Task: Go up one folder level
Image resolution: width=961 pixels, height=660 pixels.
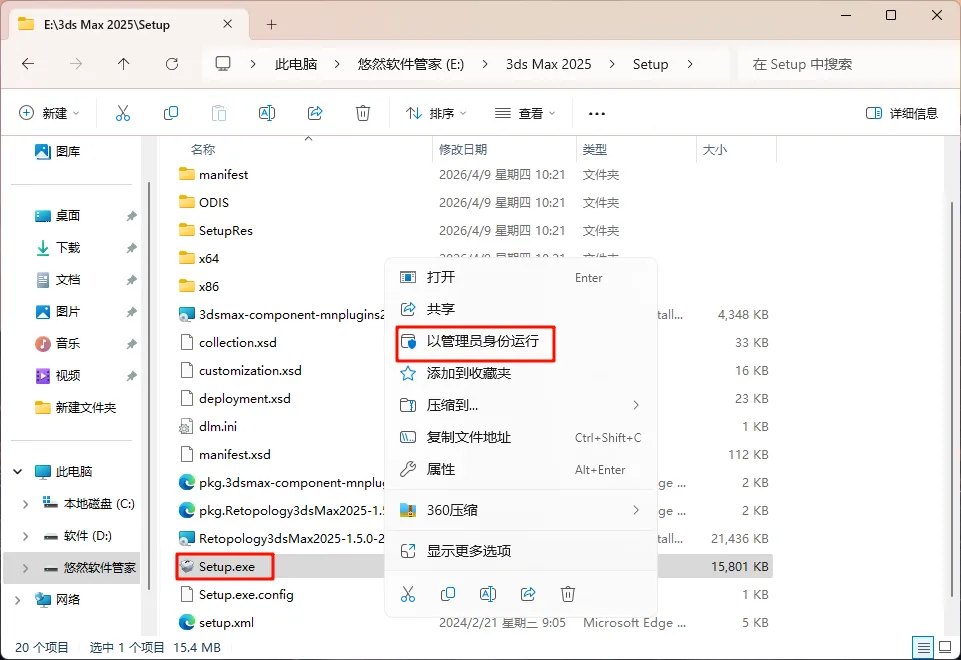Action: point(124,64)
